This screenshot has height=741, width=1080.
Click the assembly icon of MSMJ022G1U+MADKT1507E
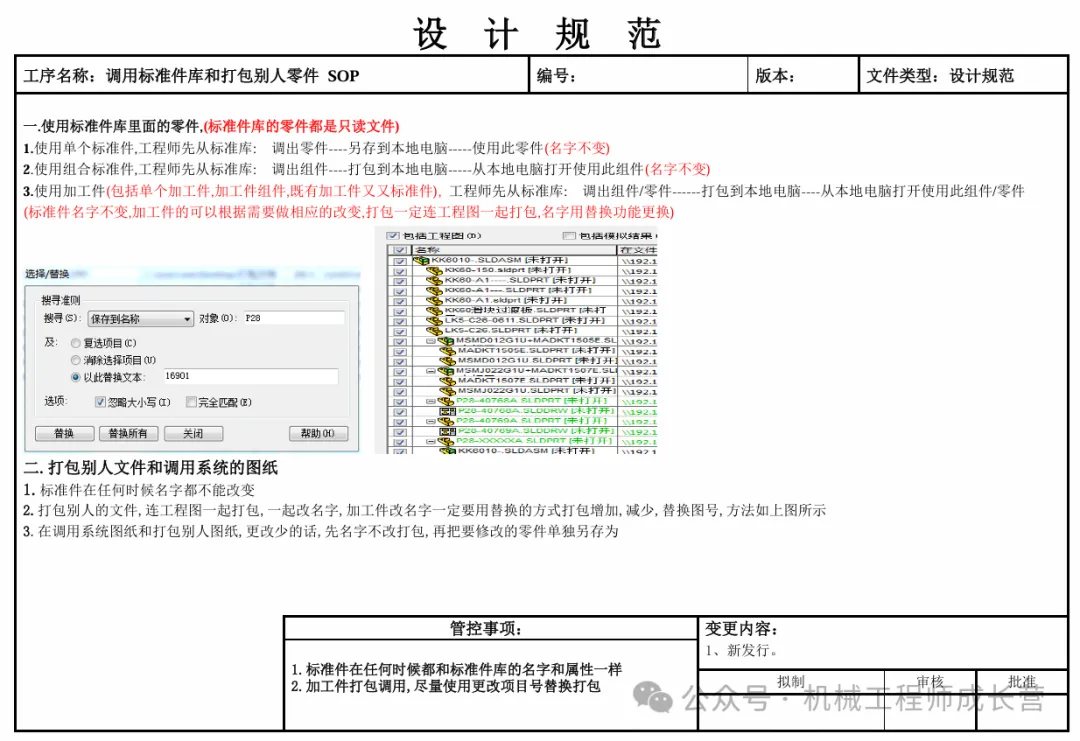pos(446,371)
